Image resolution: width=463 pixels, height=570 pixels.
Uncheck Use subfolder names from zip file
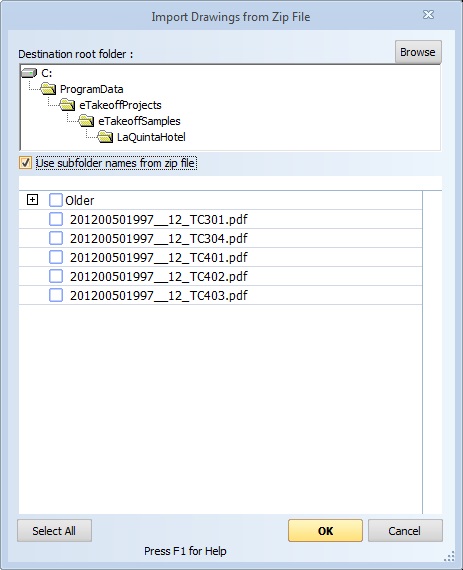click(x=25, y=162)
